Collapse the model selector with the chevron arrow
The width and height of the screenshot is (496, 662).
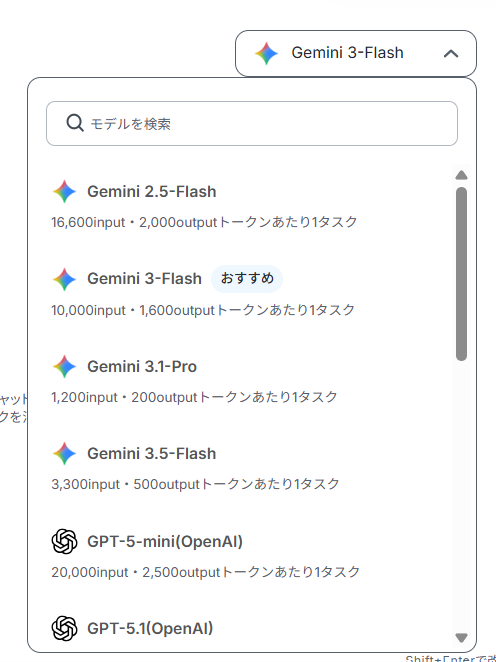(x=451, y=54)
